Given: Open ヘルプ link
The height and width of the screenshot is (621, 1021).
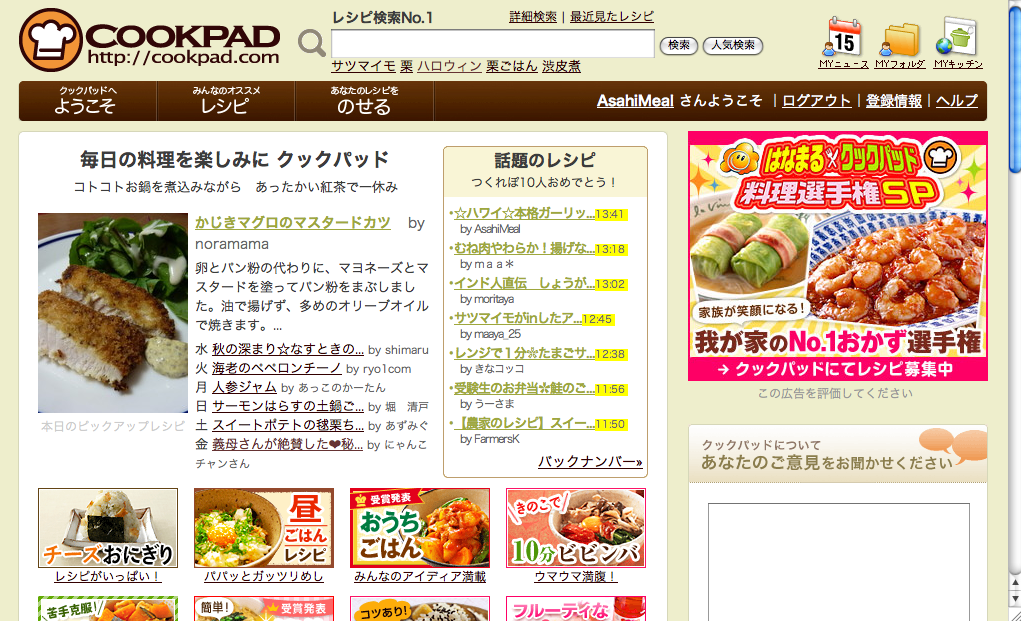Looking at the screenshot, I should (957, 101).
